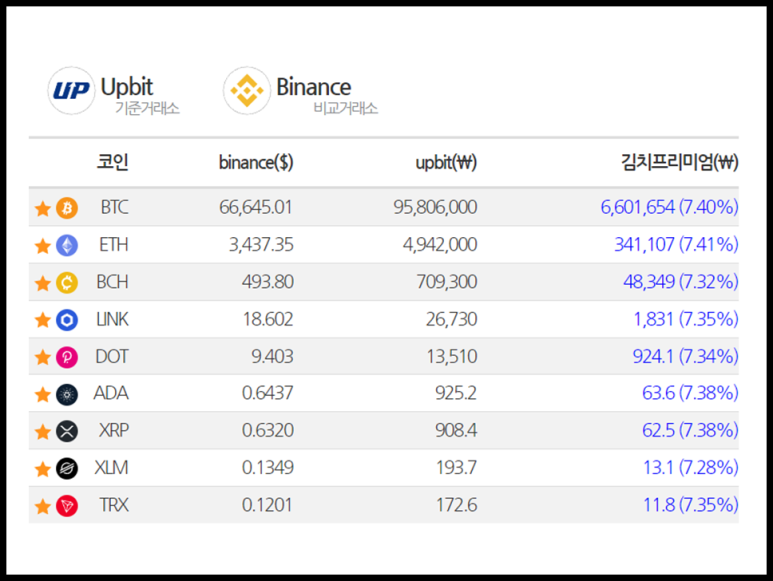This screenshot has height=581, width=773.
Task: Click the Upbit logo icon
Action: [x=71, y=91]
